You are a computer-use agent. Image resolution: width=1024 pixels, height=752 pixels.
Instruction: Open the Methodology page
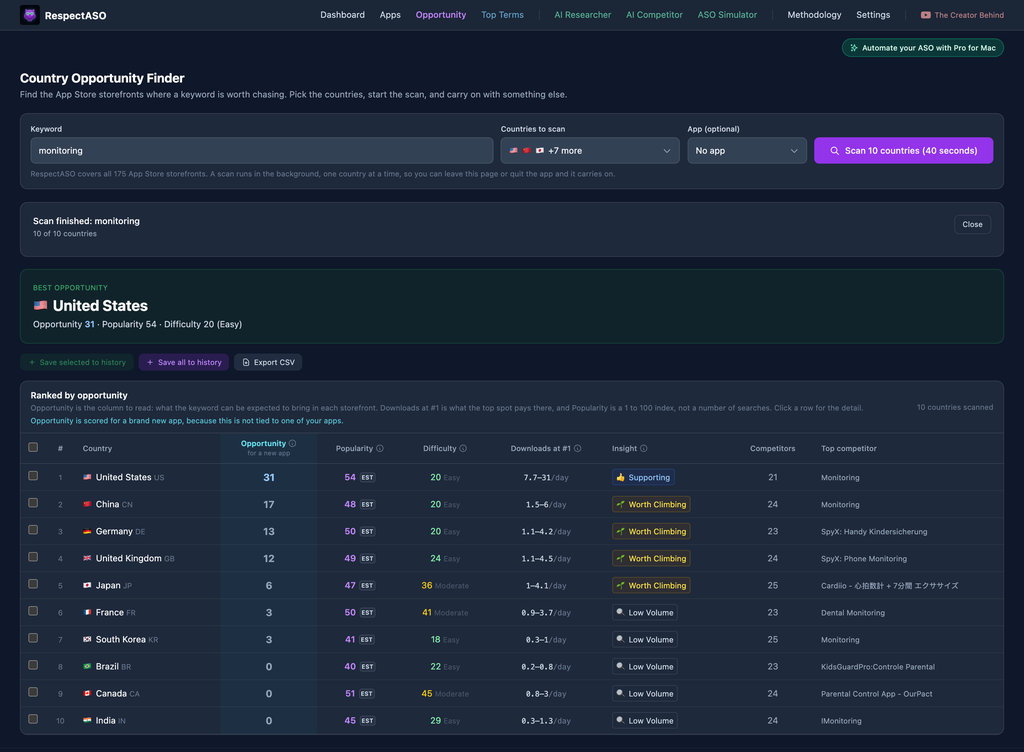coord(814,15)
